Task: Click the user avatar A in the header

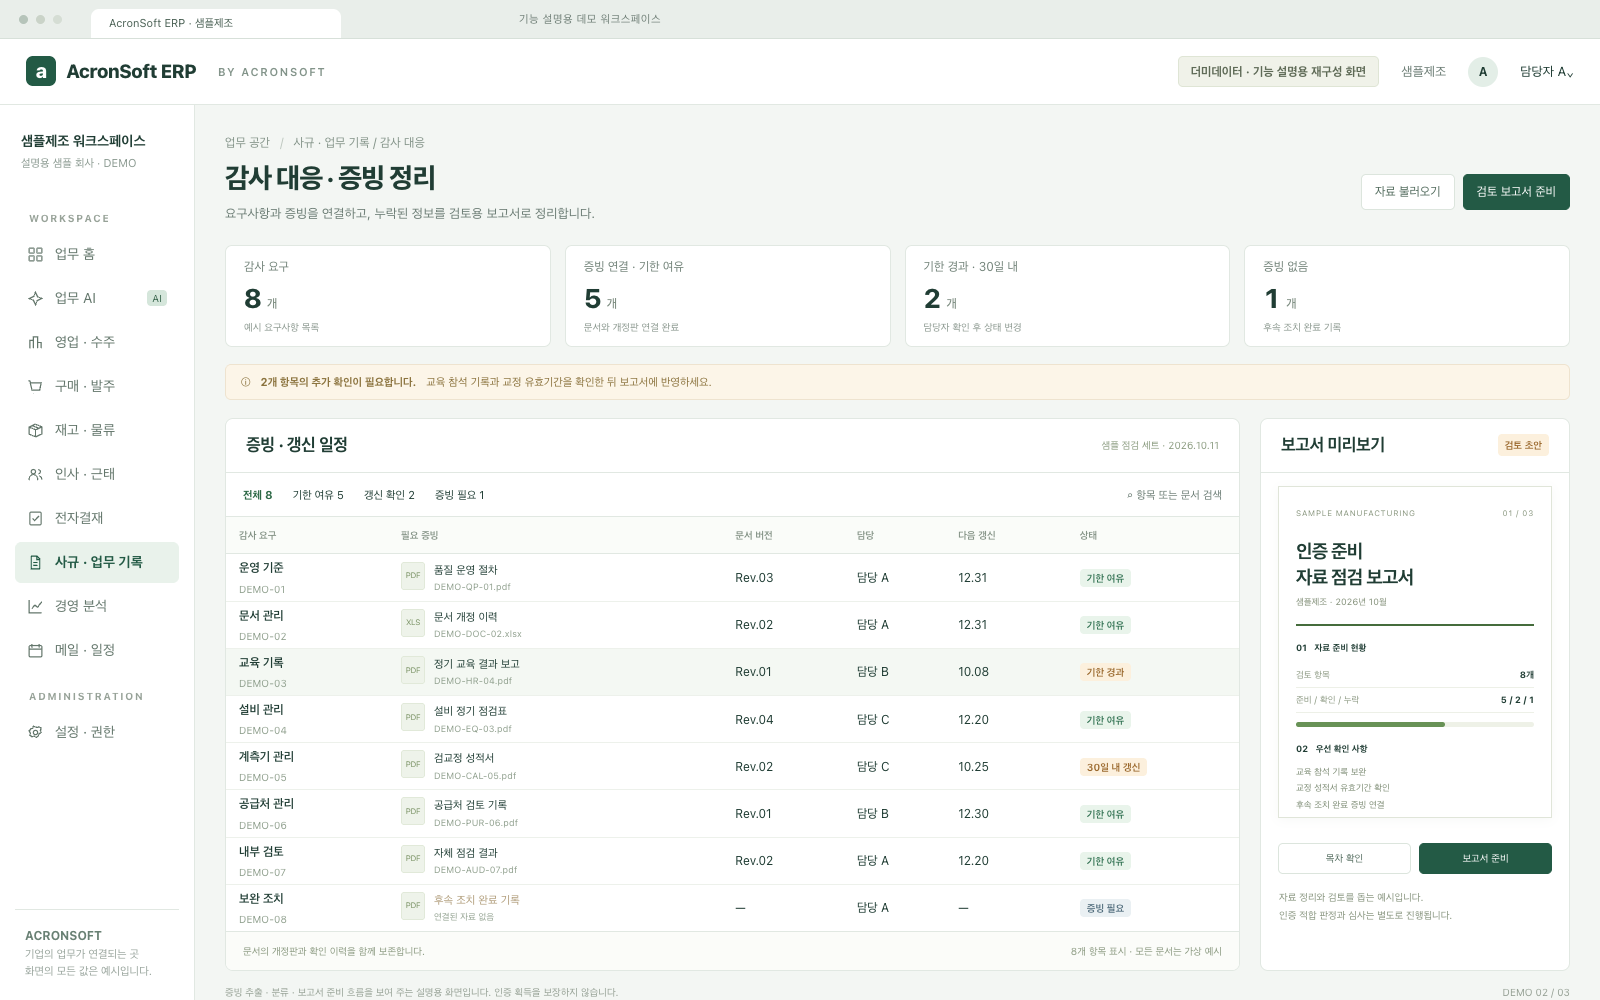Action: (1483, 72)
